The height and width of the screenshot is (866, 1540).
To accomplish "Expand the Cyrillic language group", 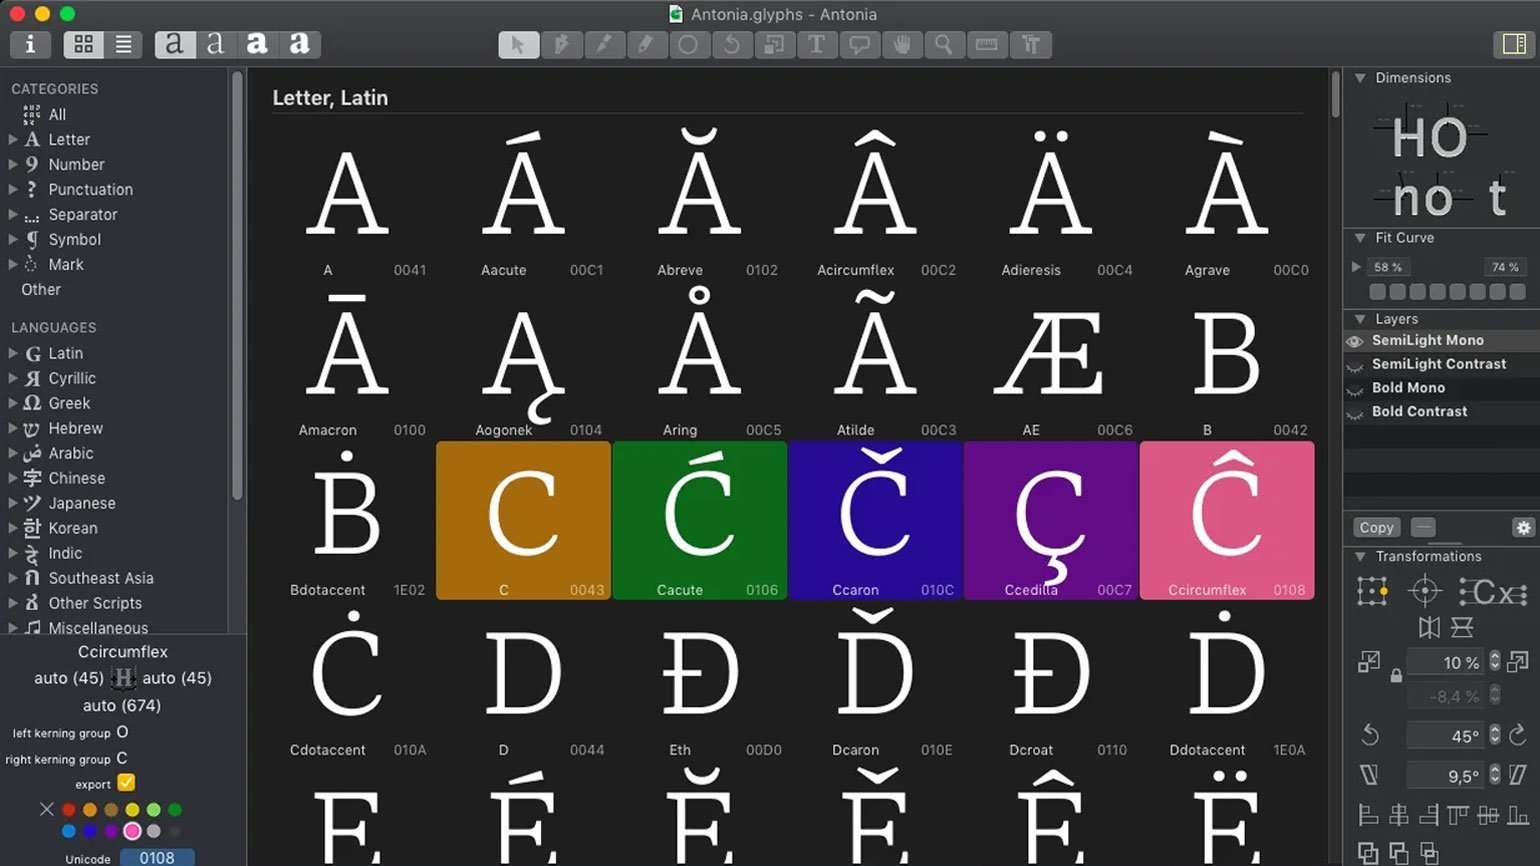I will 13,378.
